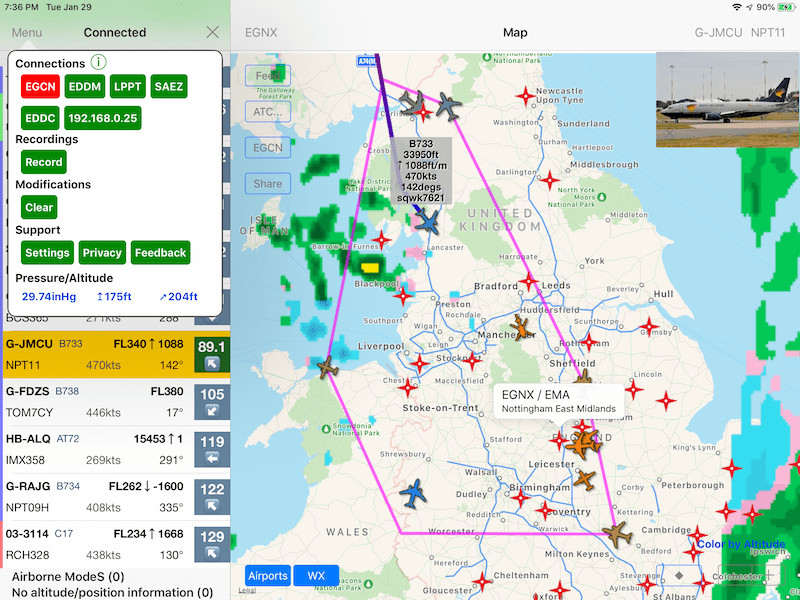This screenshot has width=800, height=600.
Task: Open the Feedback form
Action: click(160, 252)
